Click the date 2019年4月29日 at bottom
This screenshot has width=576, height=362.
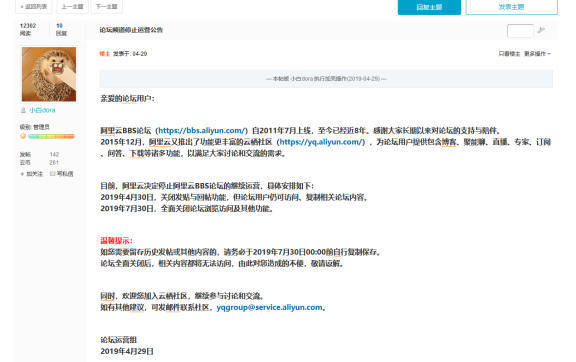tap(127, 351)
